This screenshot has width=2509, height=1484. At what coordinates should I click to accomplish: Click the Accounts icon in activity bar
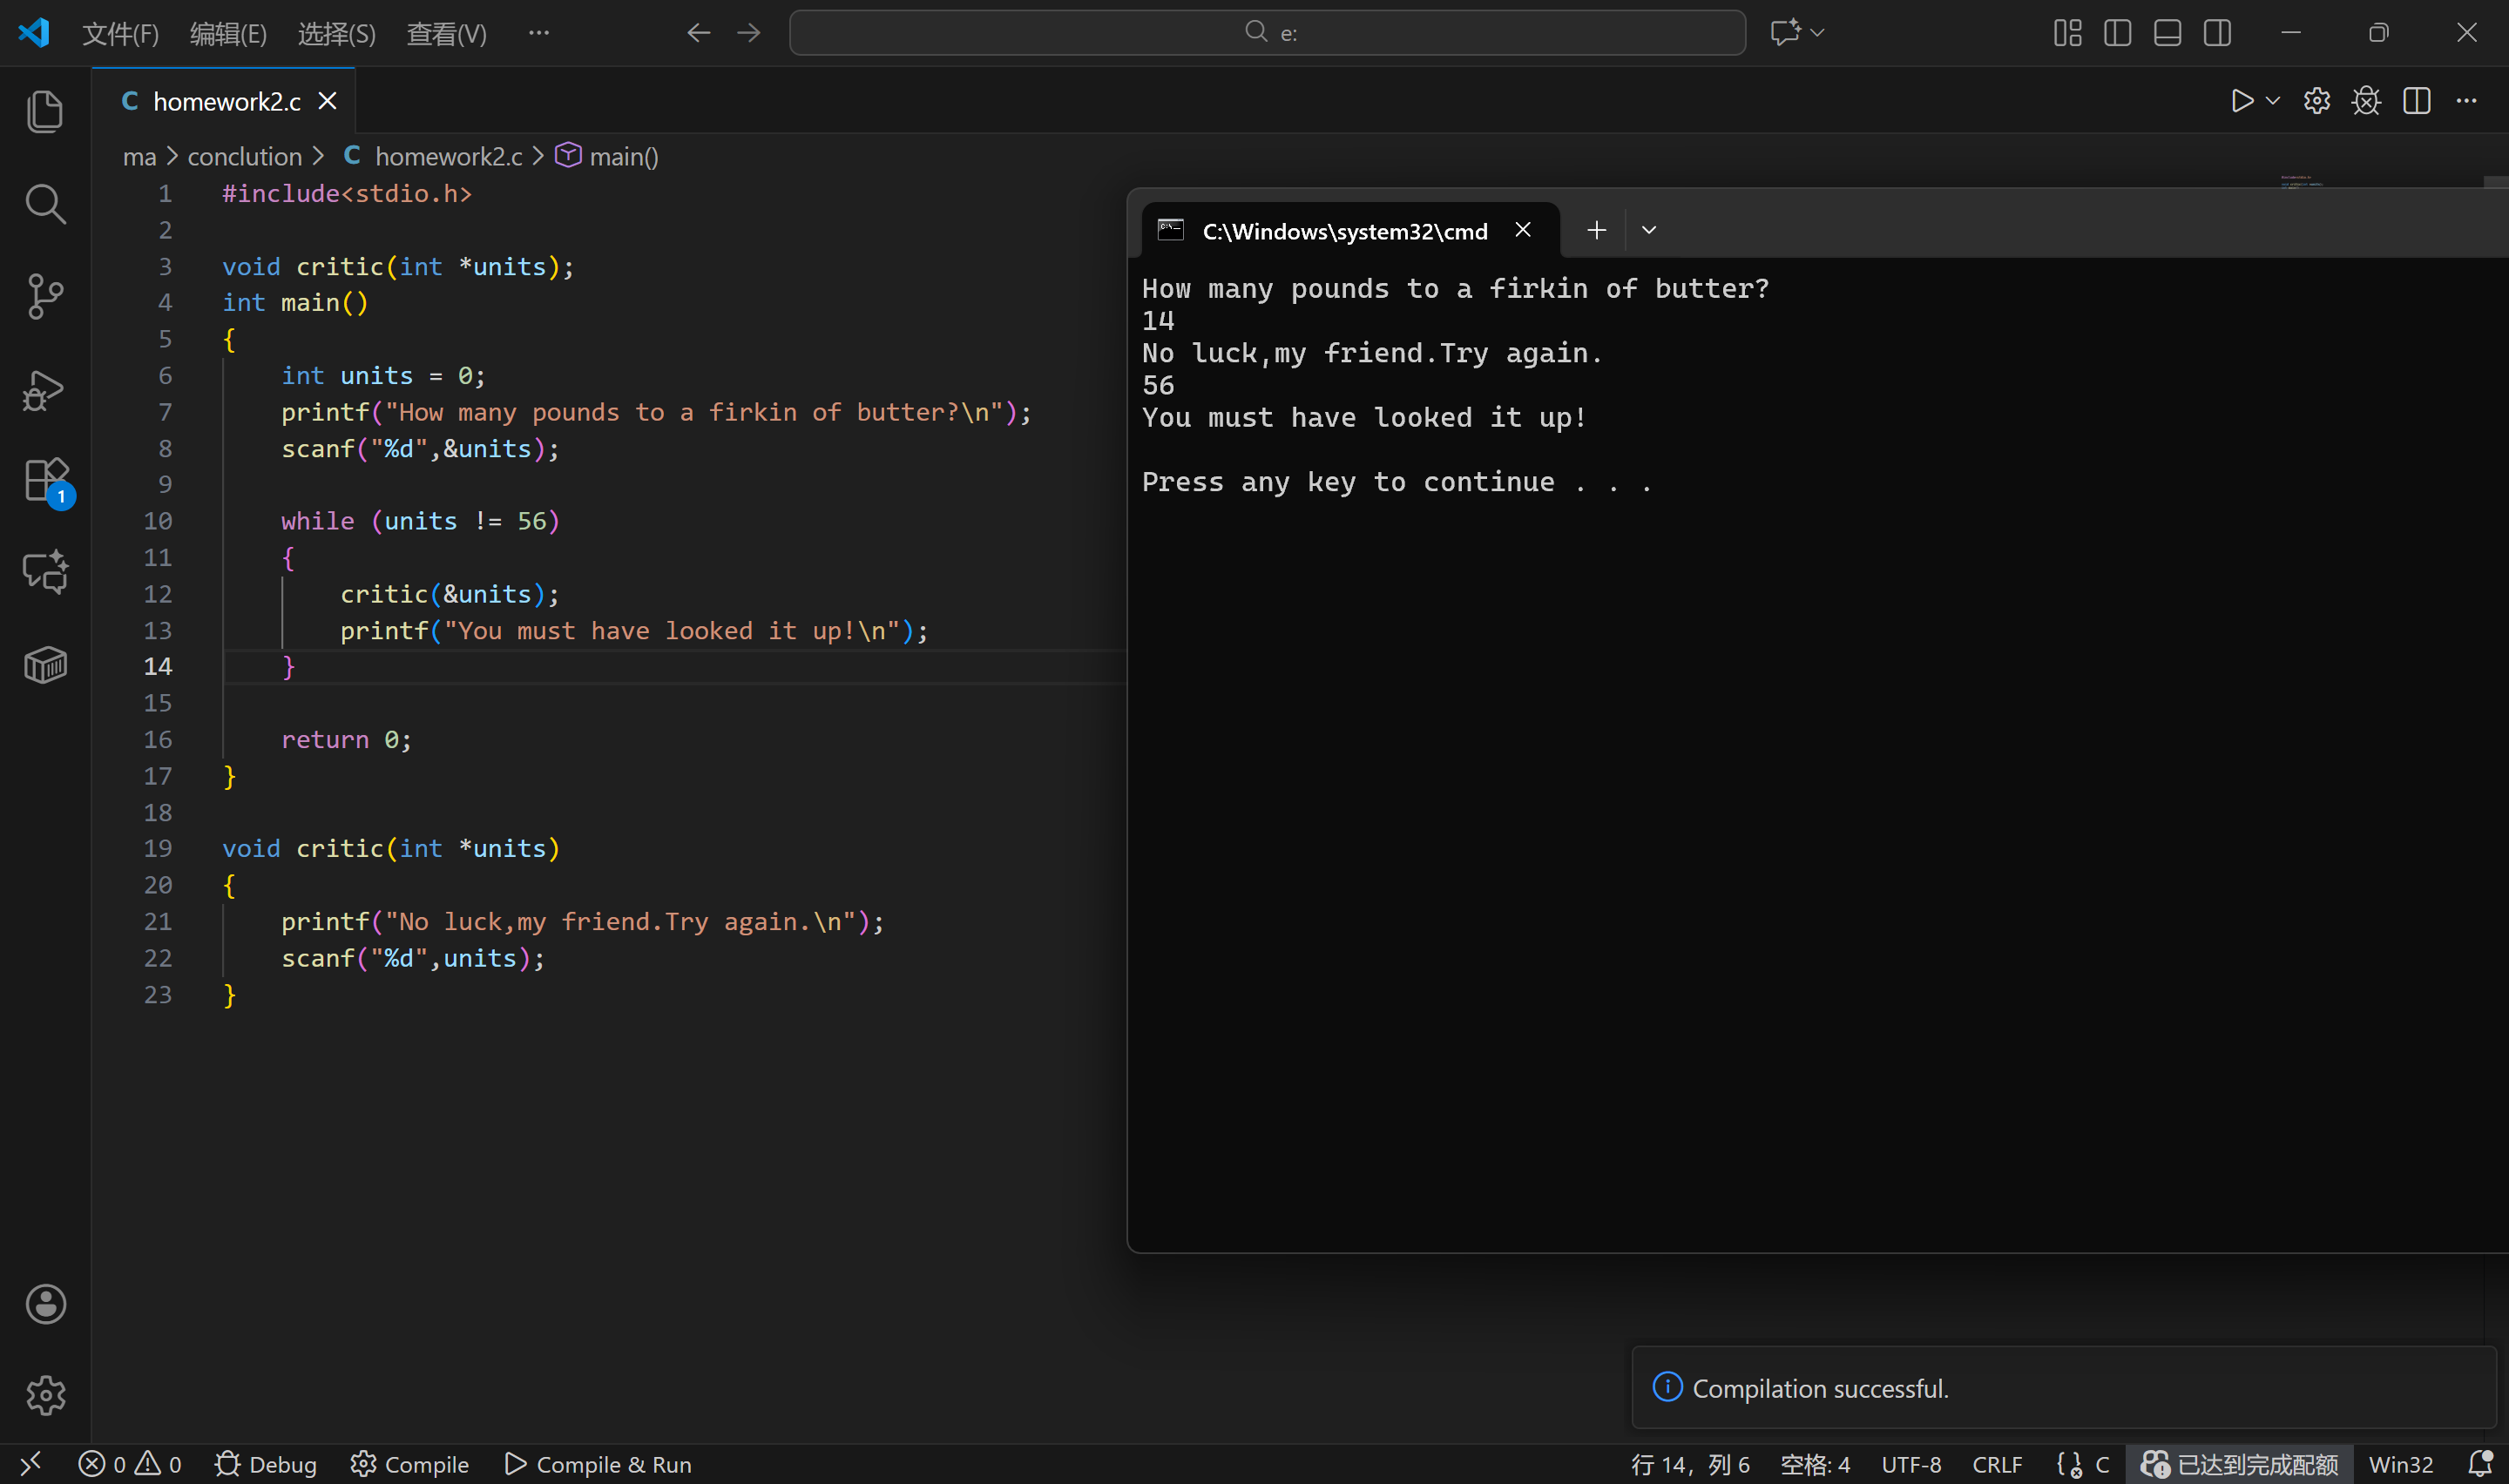coord(45,1304)
